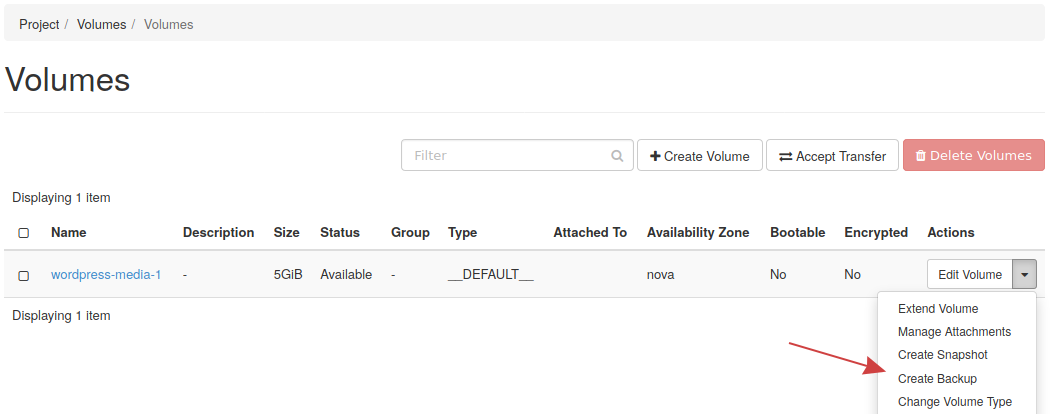Viewport: 1051px width, 414px height.
Task: Pick Create Snapshot from the dropdown
Action: (x=942, y=355)
